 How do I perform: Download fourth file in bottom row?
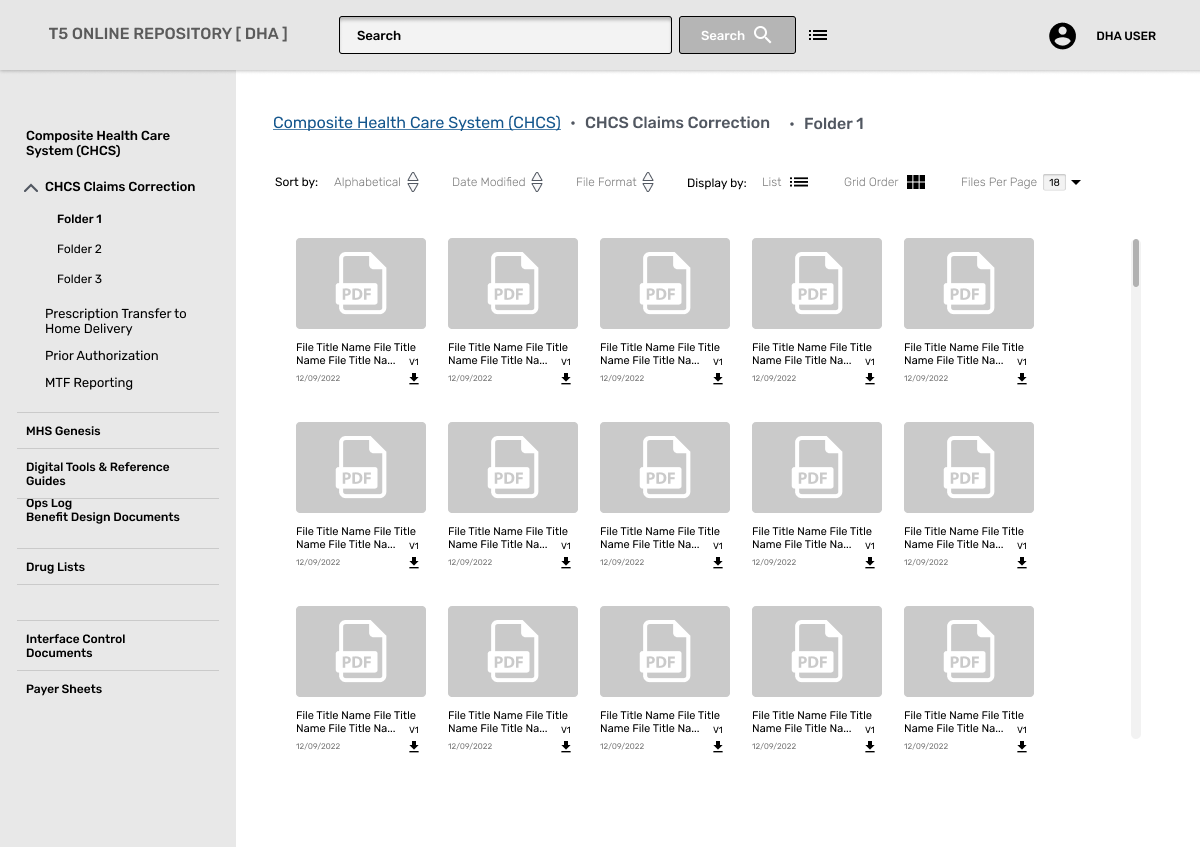point(870,747)
